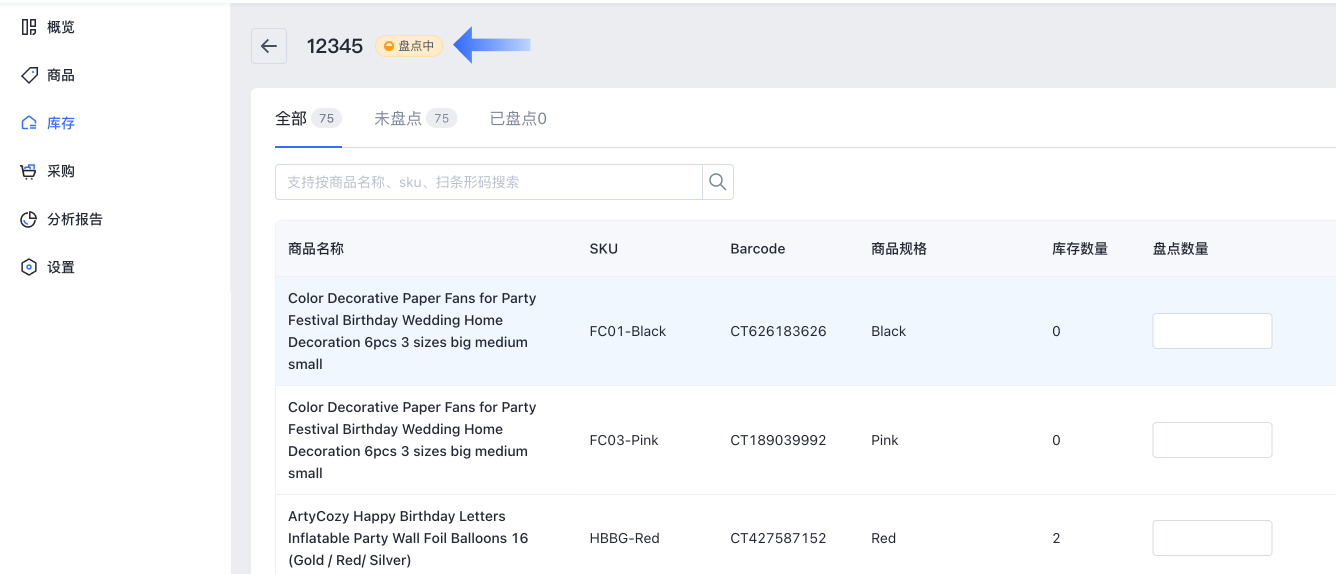Click the SKU column header

[x=604, y=248]
